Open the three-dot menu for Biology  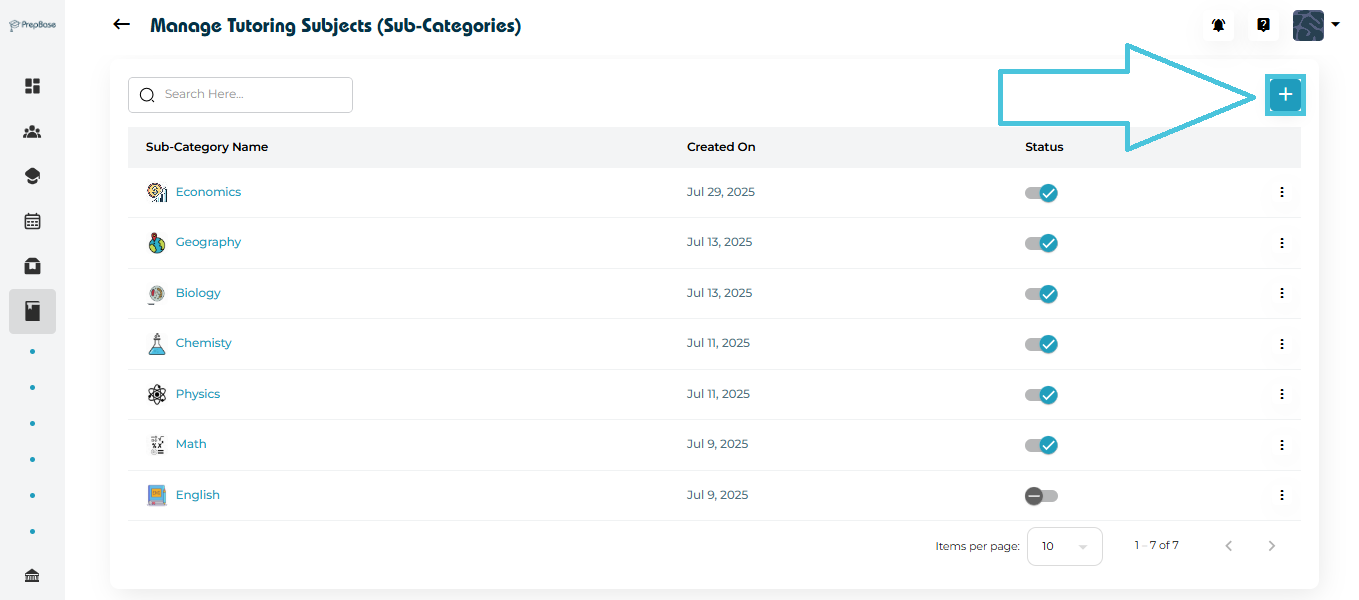pyautogui.click(x=1281, y=293)
